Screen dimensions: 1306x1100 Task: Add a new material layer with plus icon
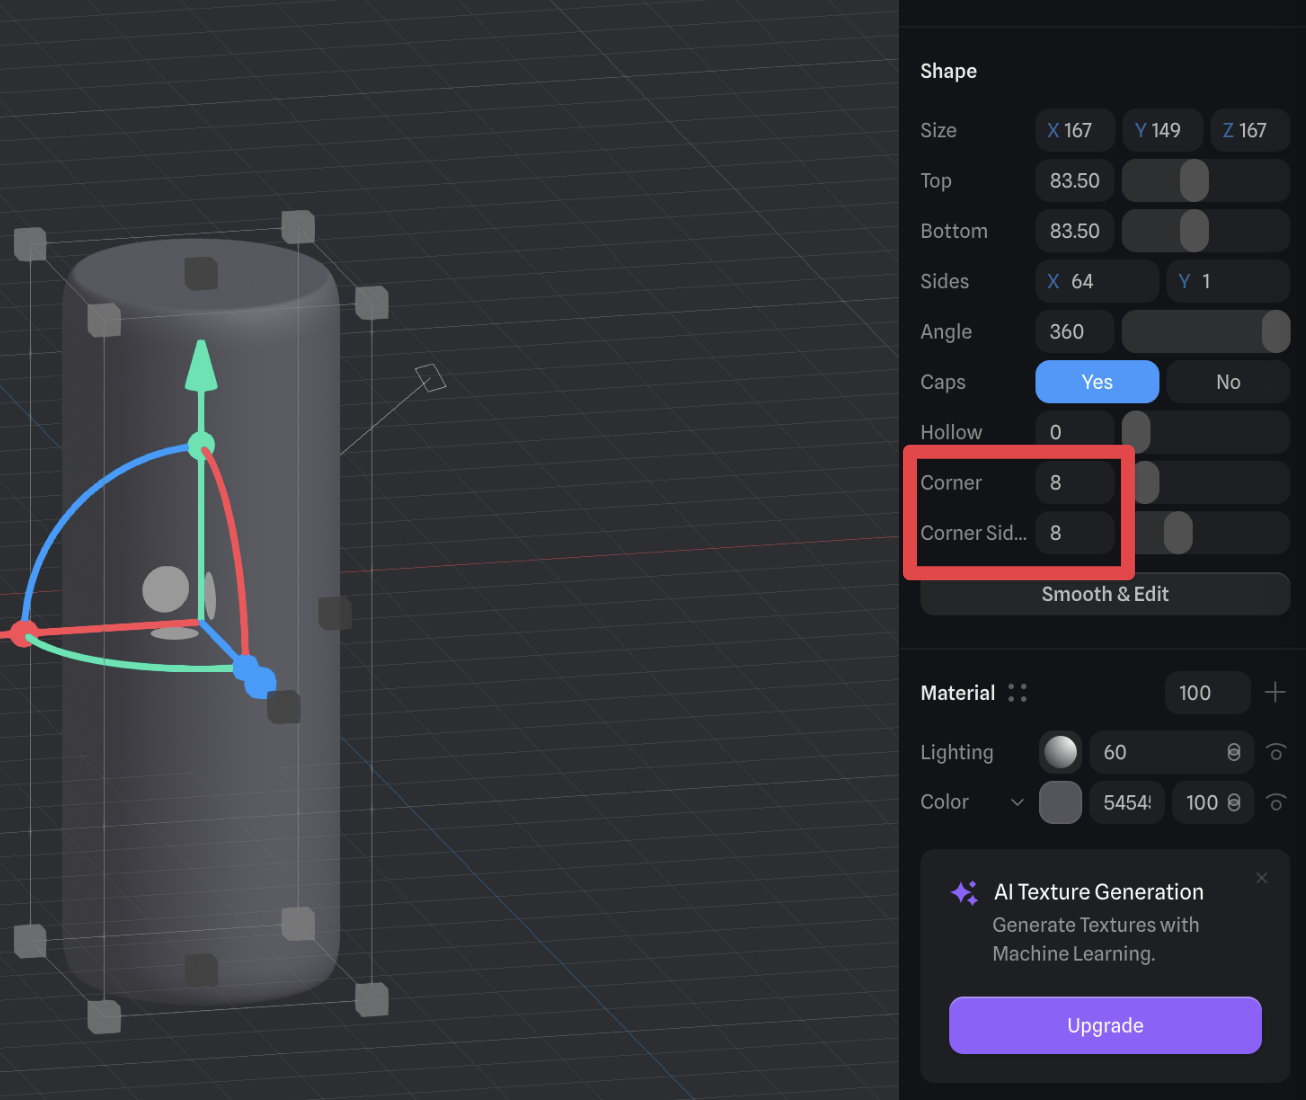tap(1275, 692)
